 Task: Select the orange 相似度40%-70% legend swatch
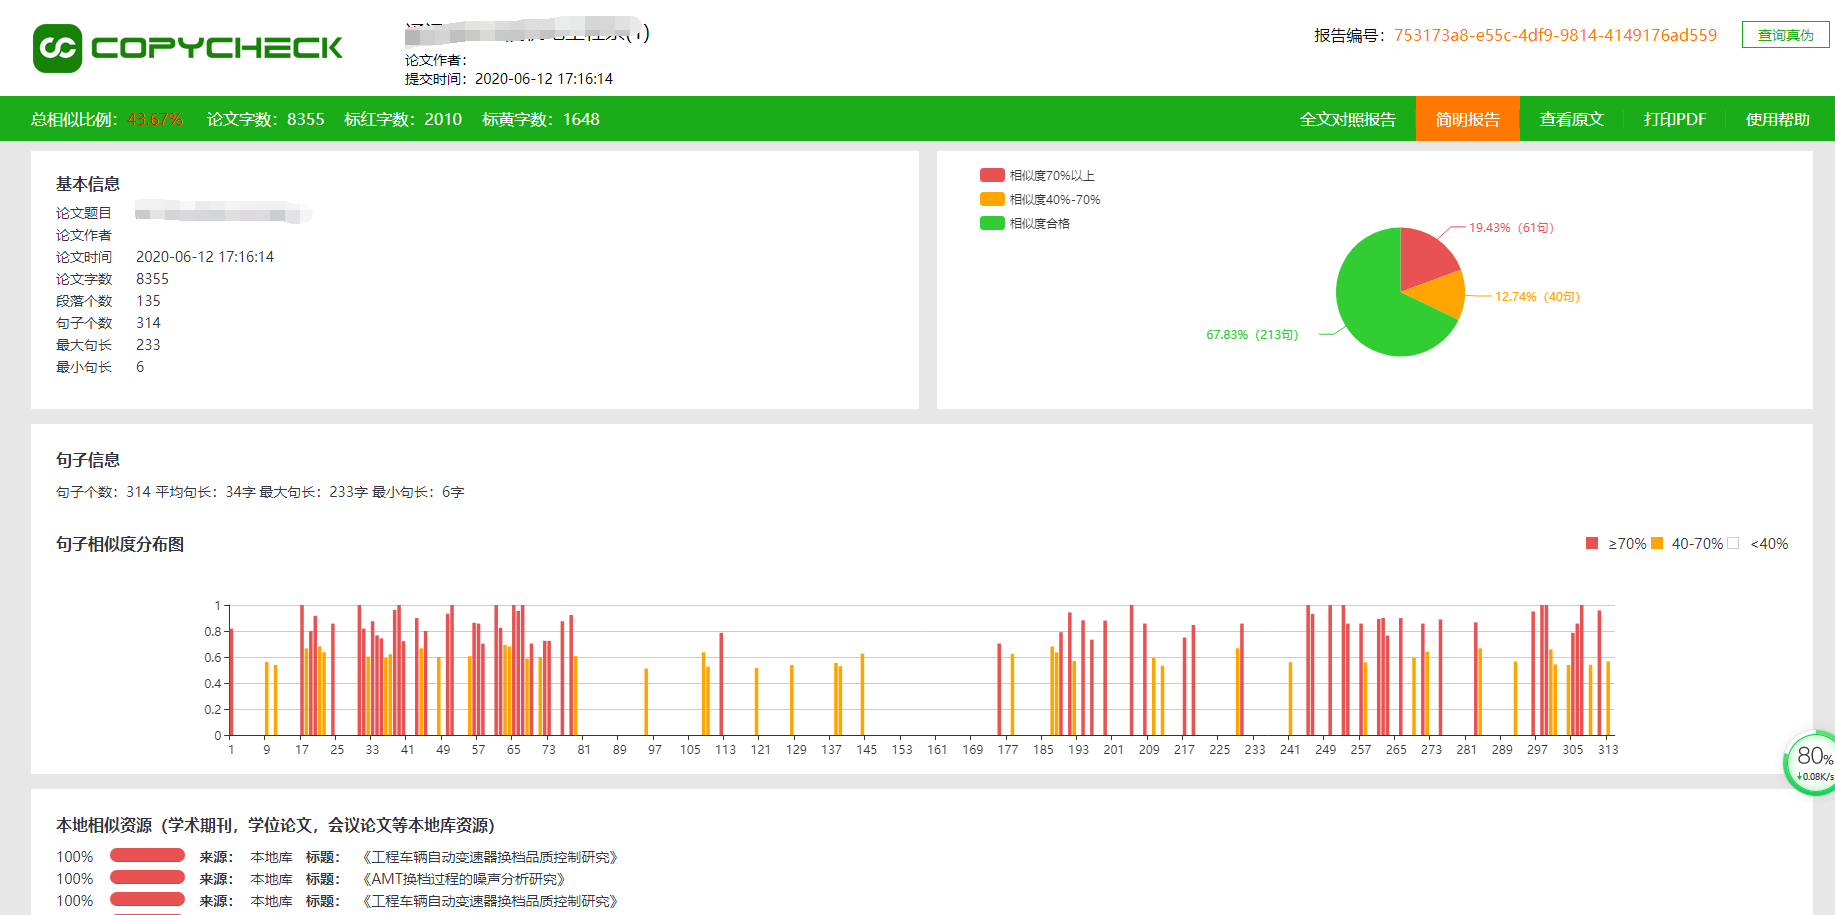[992, 199]
